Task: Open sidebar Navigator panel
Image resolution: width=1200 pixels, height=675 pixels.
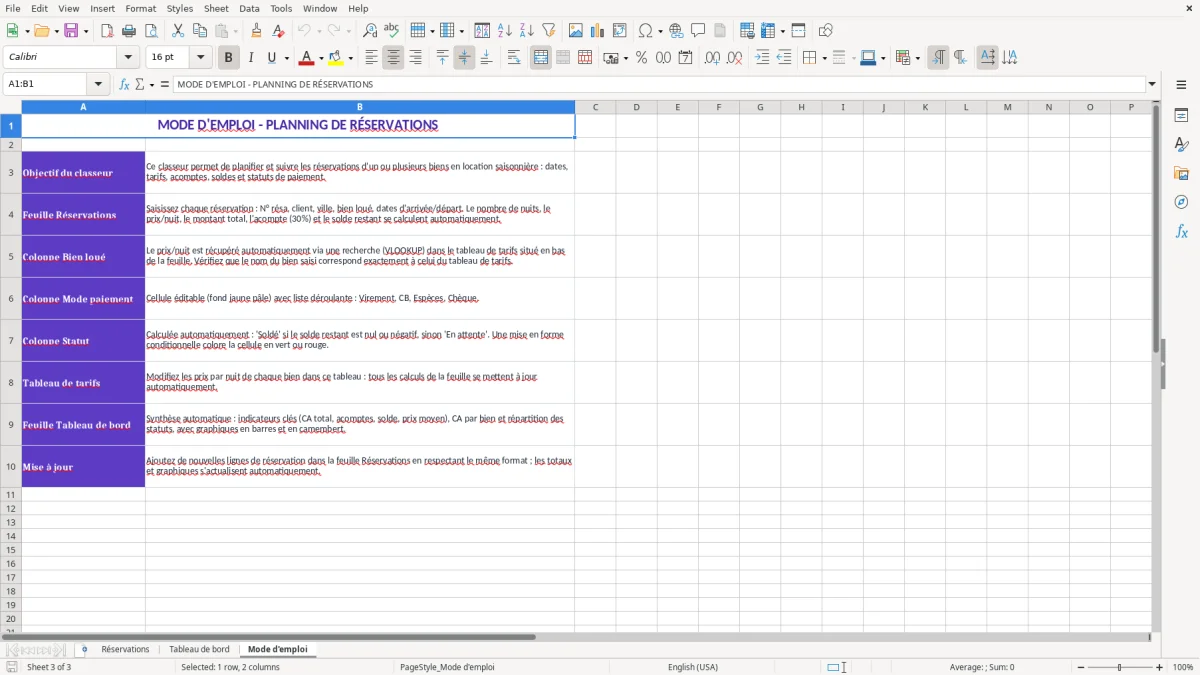Action: tap(1181, 203)
